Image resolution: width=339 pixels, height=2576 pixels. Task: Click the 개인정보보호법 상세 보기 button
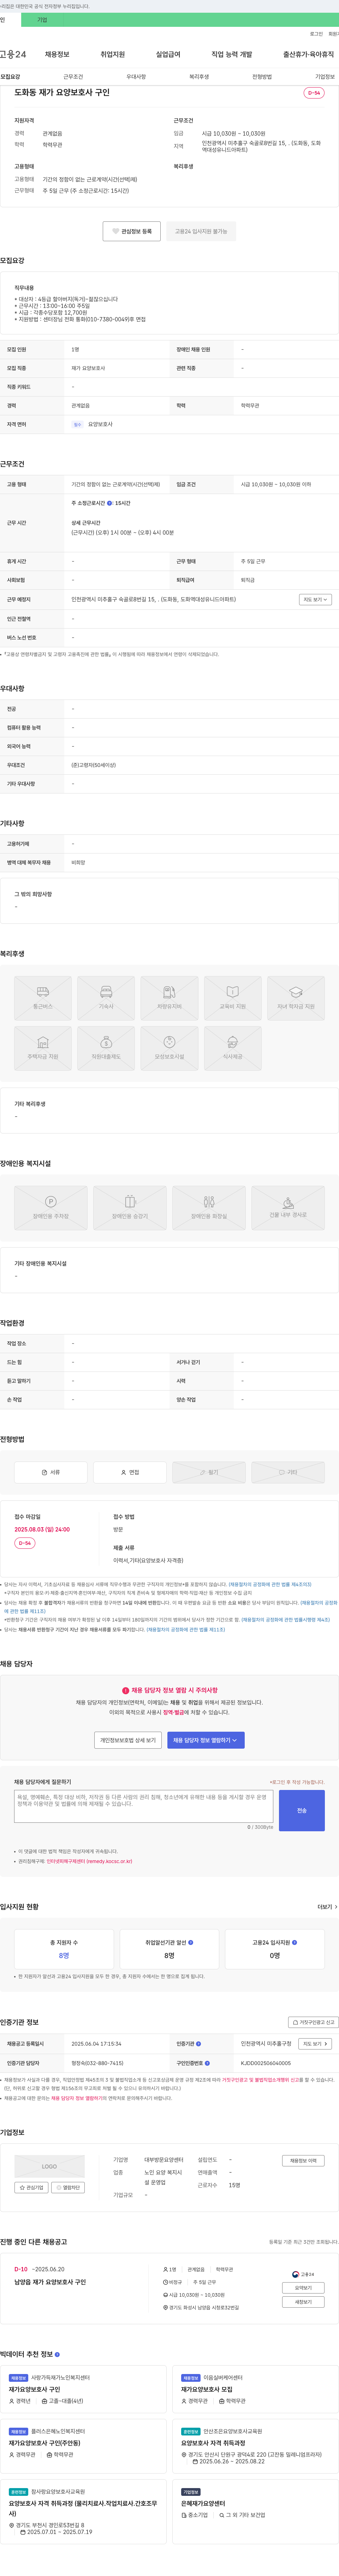[x=128, y=1740]
